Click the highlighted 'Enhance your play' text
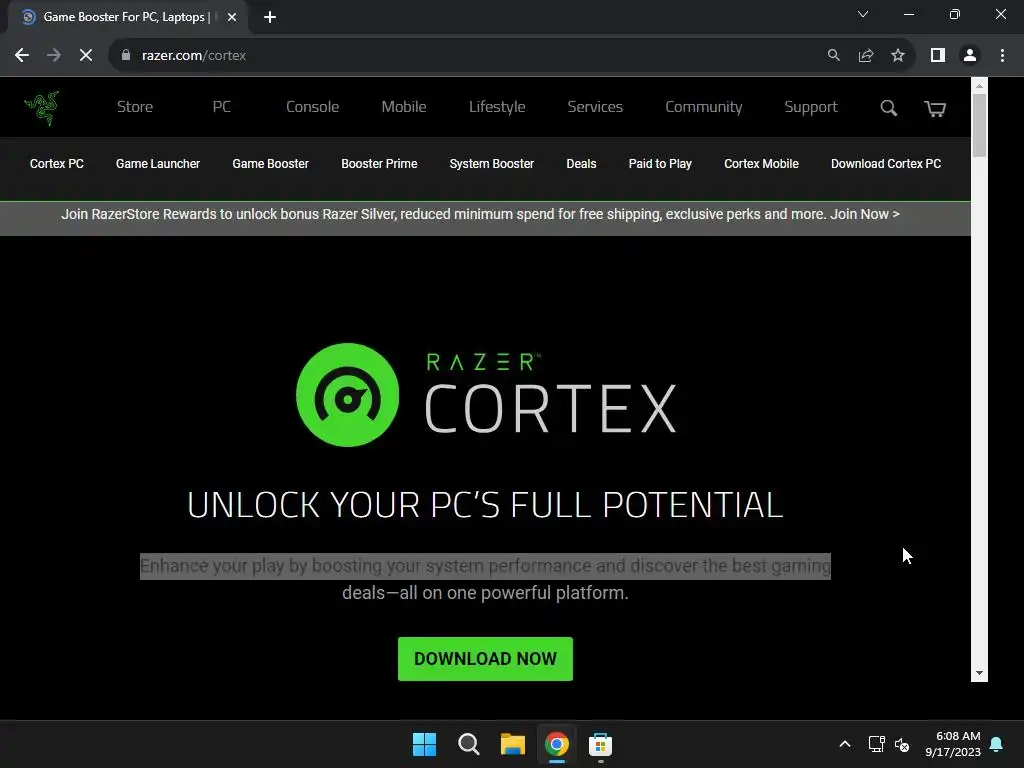 coord(485,566)
